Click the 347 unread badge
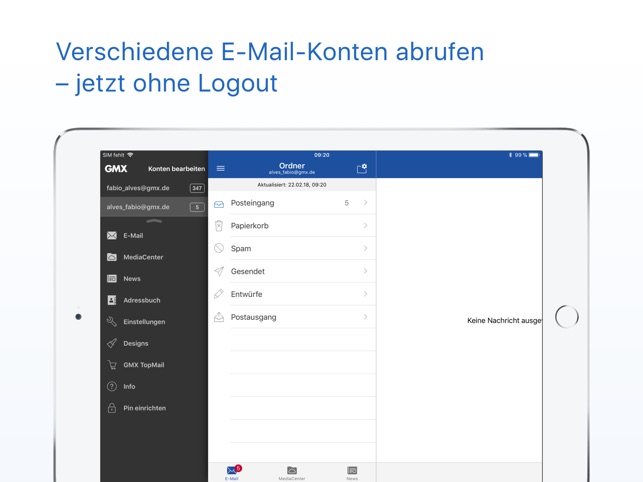This screenshot has width=643, height=482. click(197, 188)
